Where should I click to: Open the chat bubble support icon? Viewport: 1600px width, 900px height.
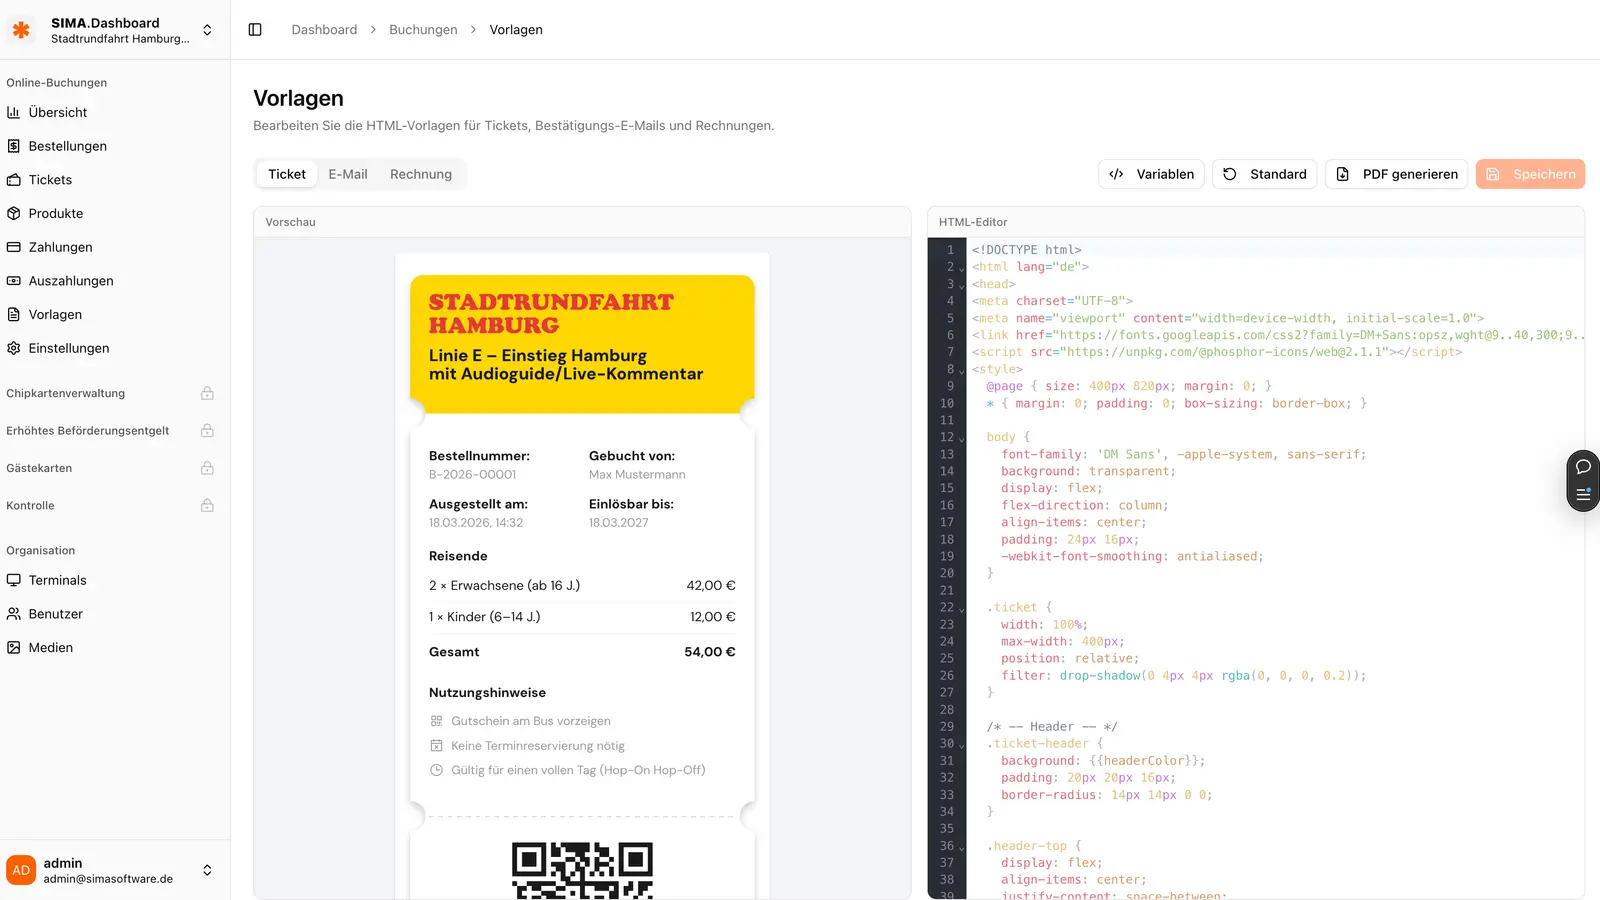(x=1583, y=467)
